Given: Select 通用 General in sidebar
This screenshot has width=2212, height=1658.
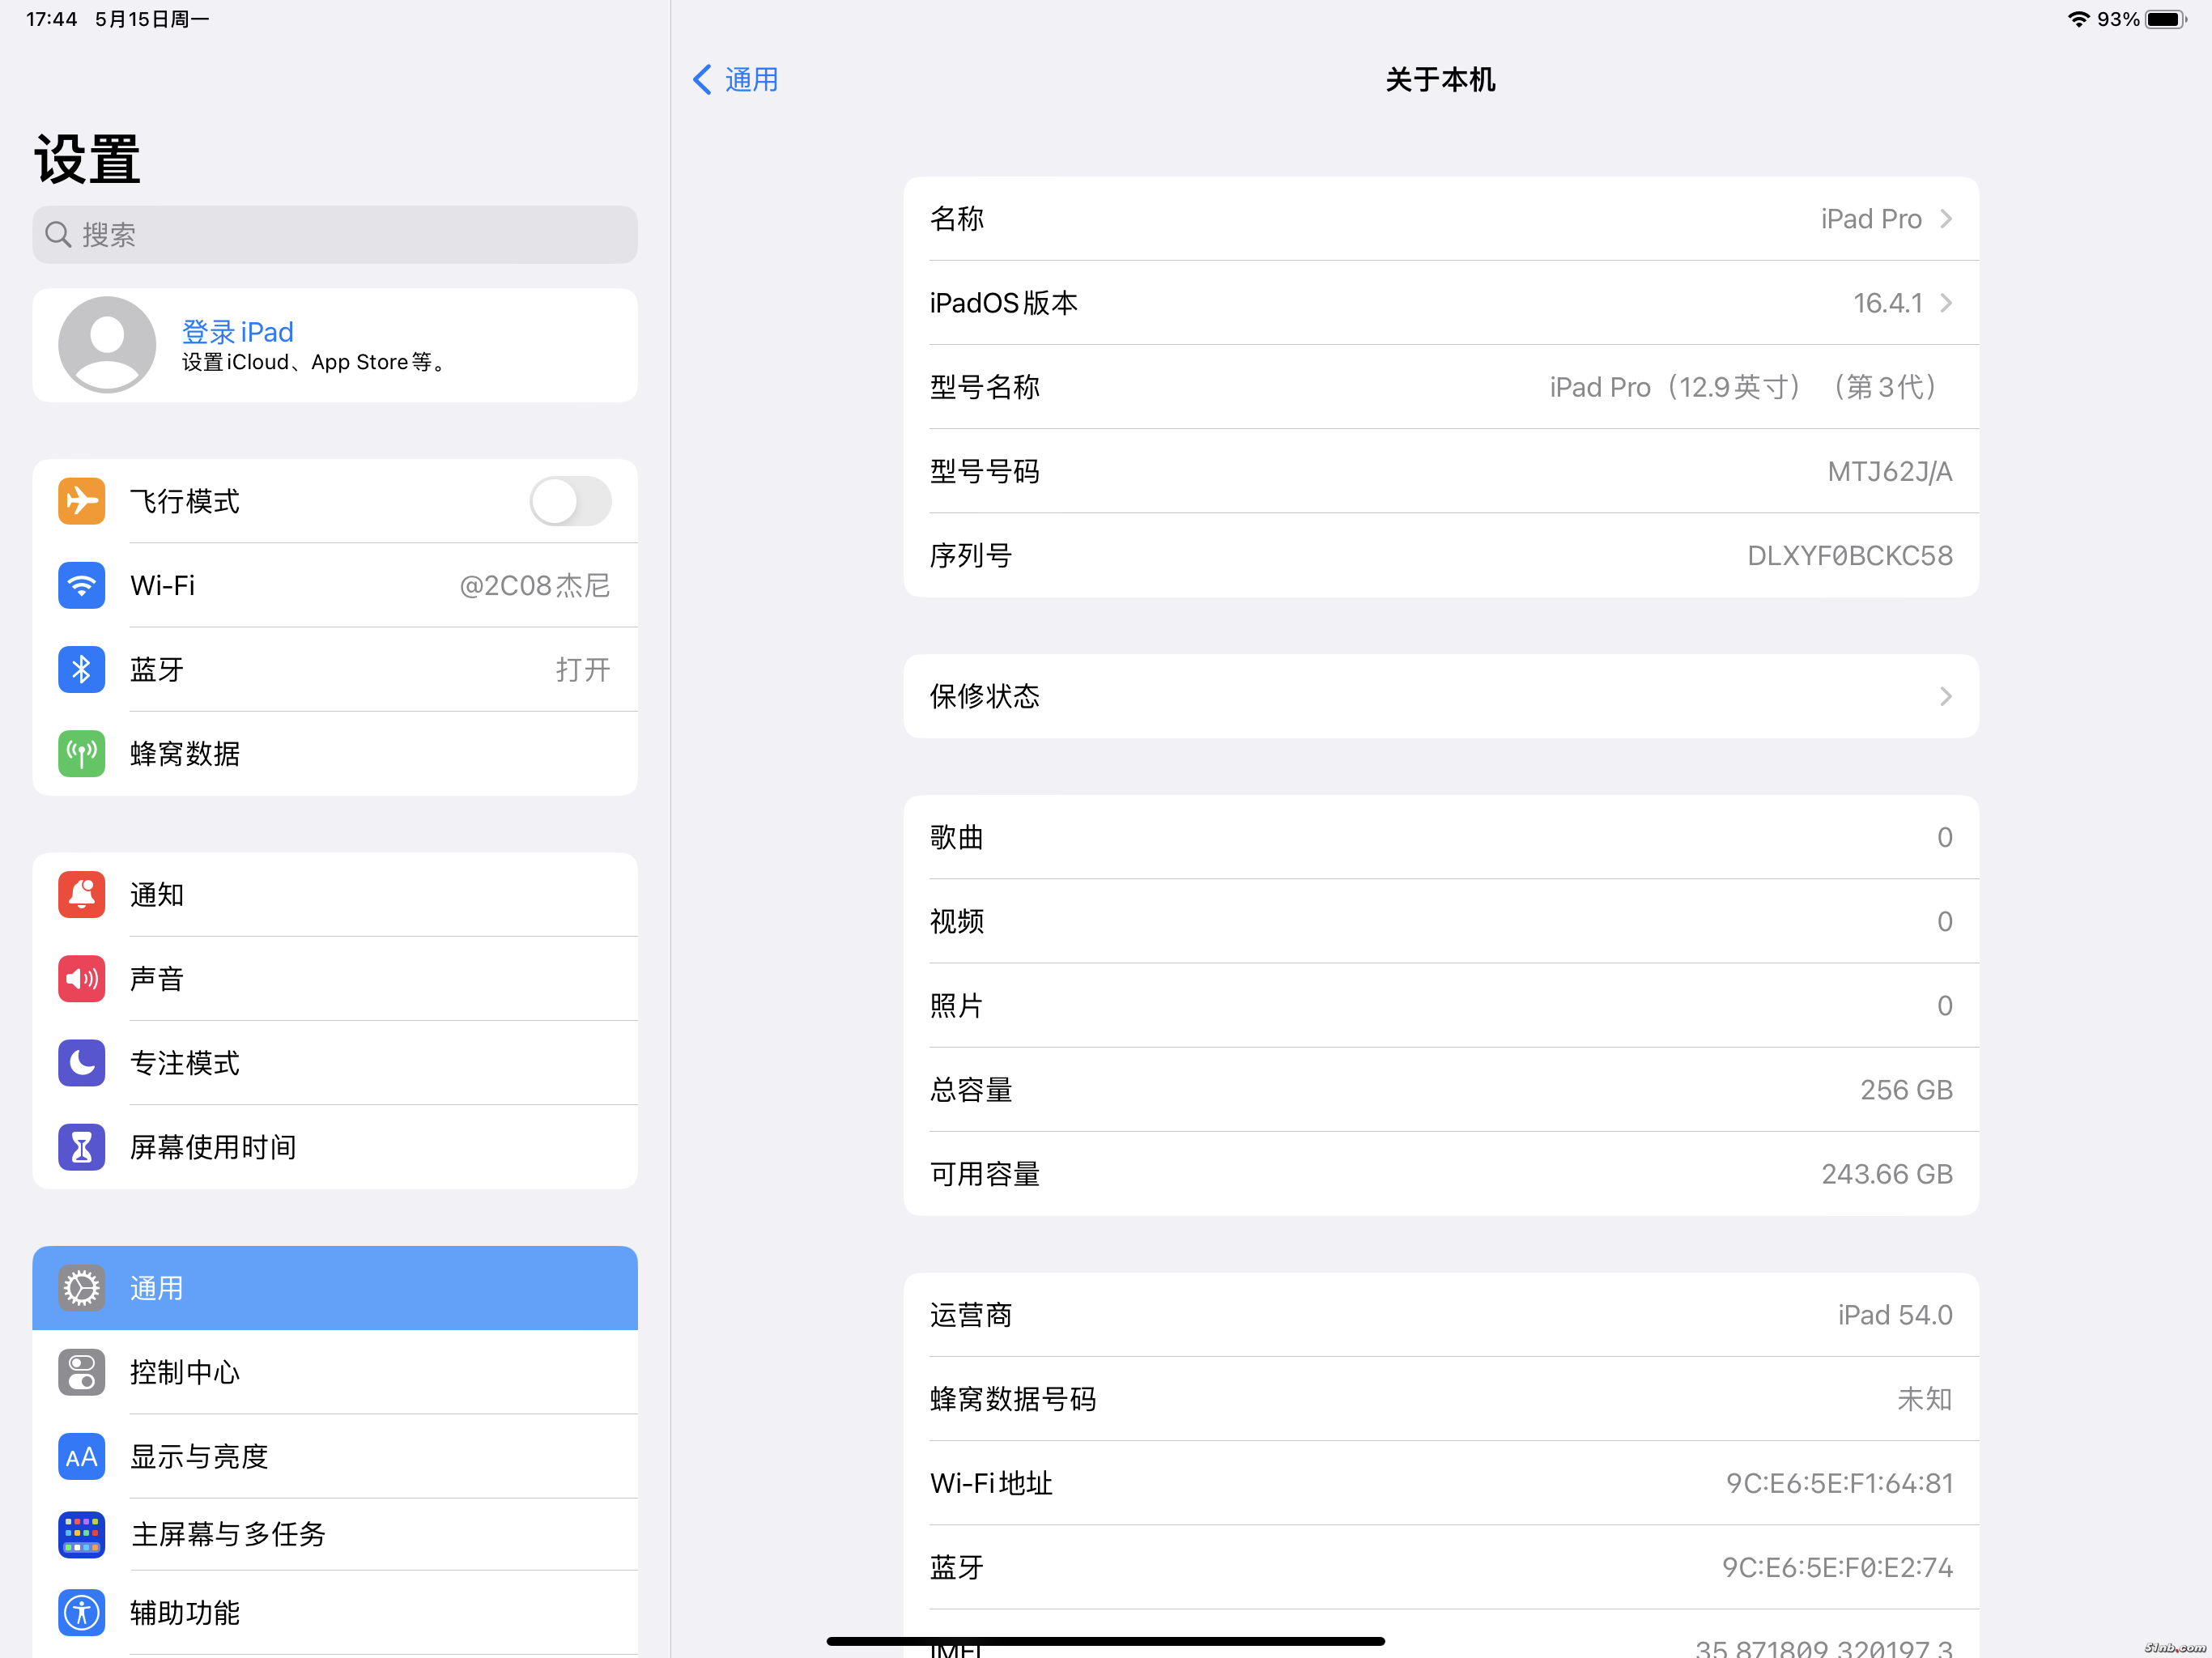Looking at the screenshot, I should [334, 1288].
